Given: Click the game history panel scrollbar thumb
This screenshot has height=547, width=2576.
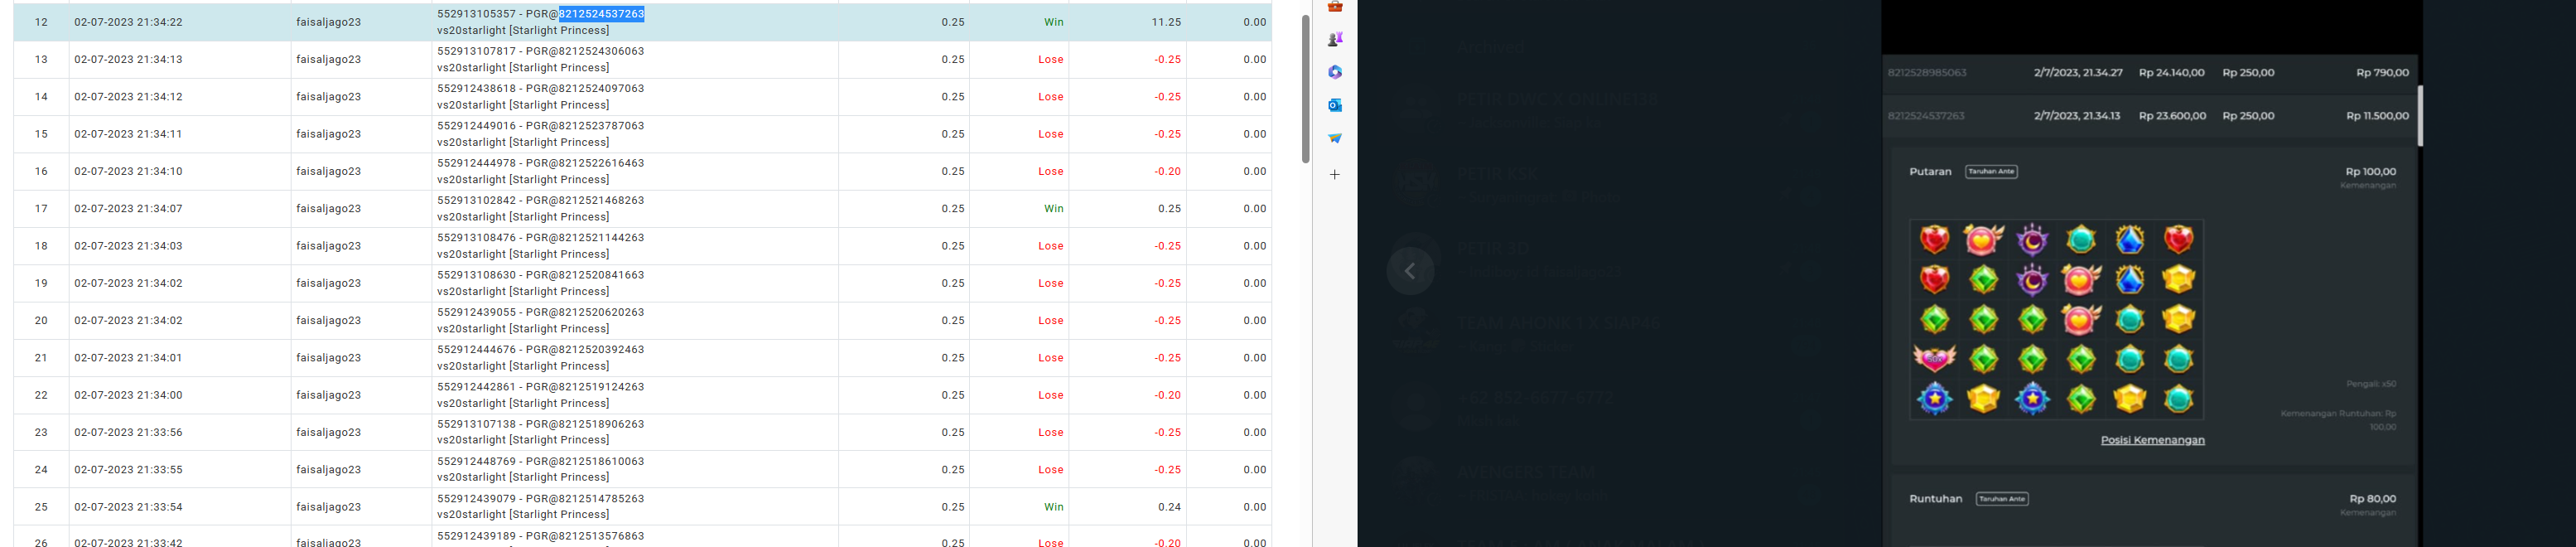Looking at the screenshot, I should [2420, 116].
